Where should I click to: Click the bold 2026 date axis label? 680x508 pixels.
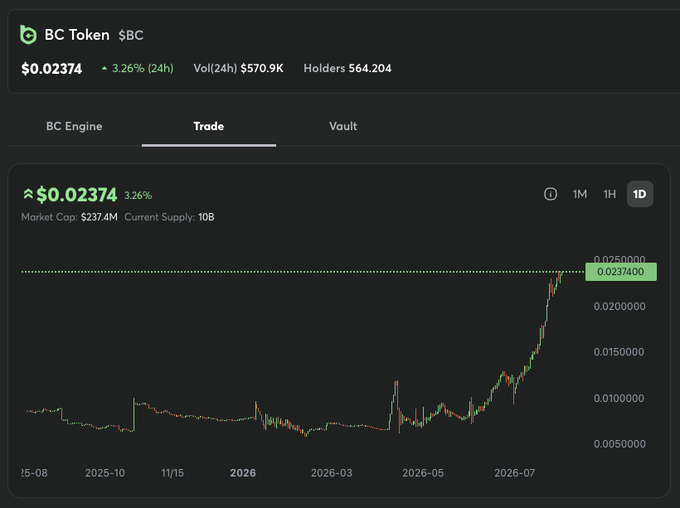(243, 473)
